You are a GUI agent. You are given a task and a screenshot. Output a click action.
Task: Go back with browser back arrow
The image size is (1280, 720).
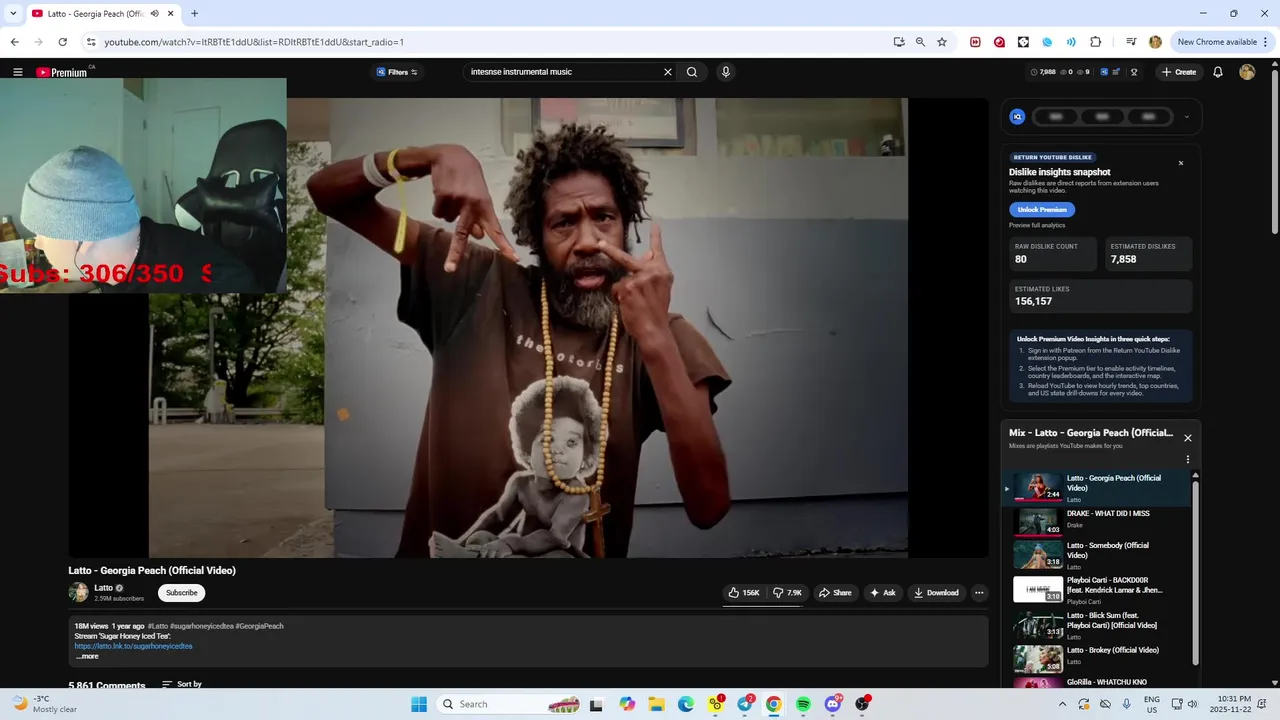tap(14, 42)
